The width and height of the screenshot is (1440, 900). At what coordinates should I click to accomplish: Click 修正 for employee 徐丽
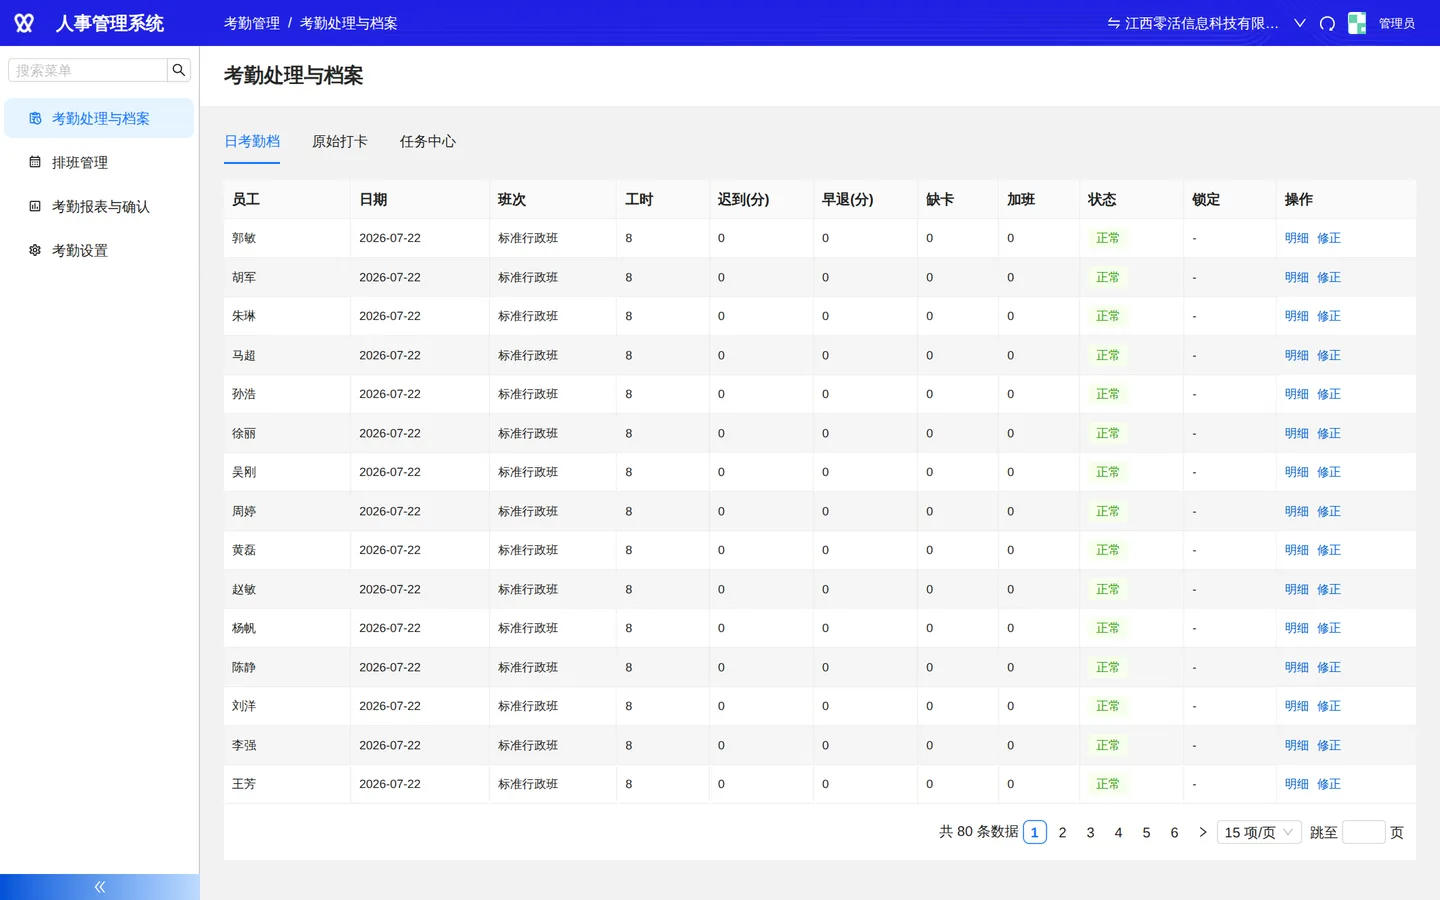(x=1329, y=433)
